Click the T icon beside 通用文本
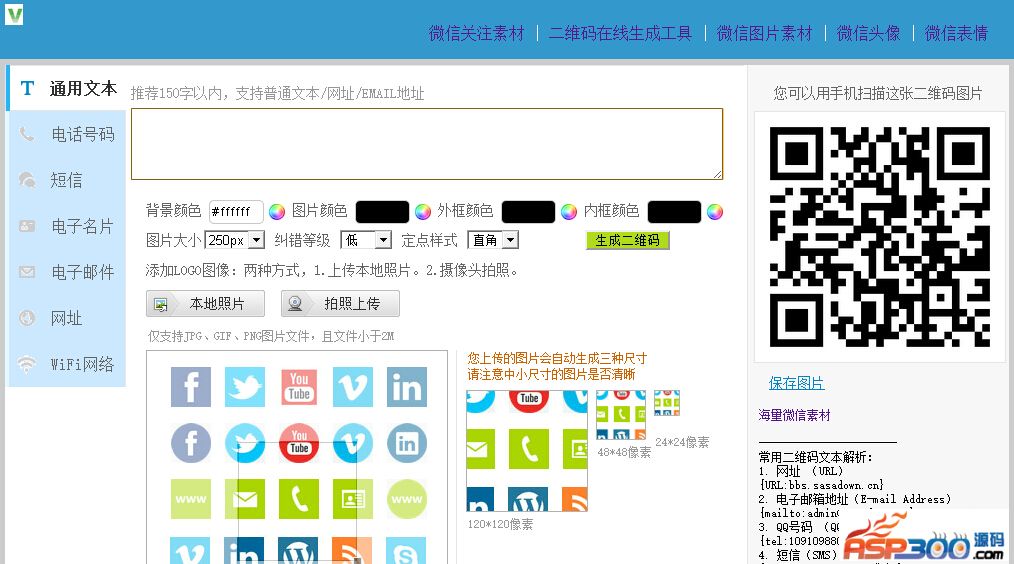 pyautogui.click(x=27, y=88)
